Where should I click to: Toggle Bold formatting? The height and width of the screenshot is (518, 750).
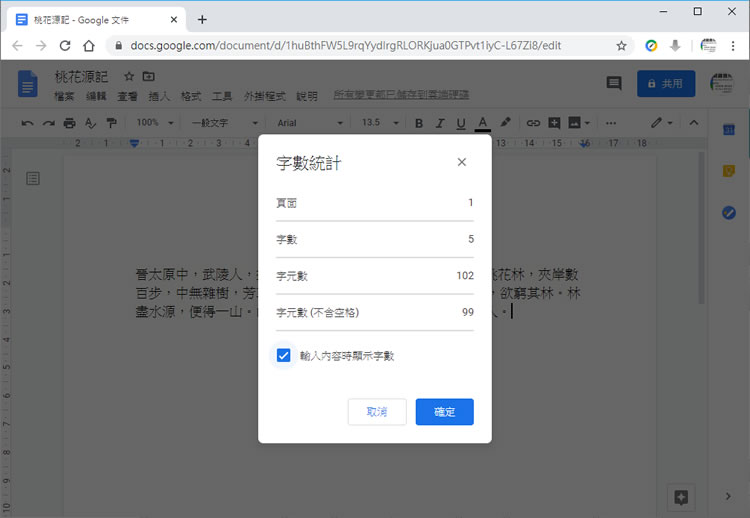[x=419, y=123]
